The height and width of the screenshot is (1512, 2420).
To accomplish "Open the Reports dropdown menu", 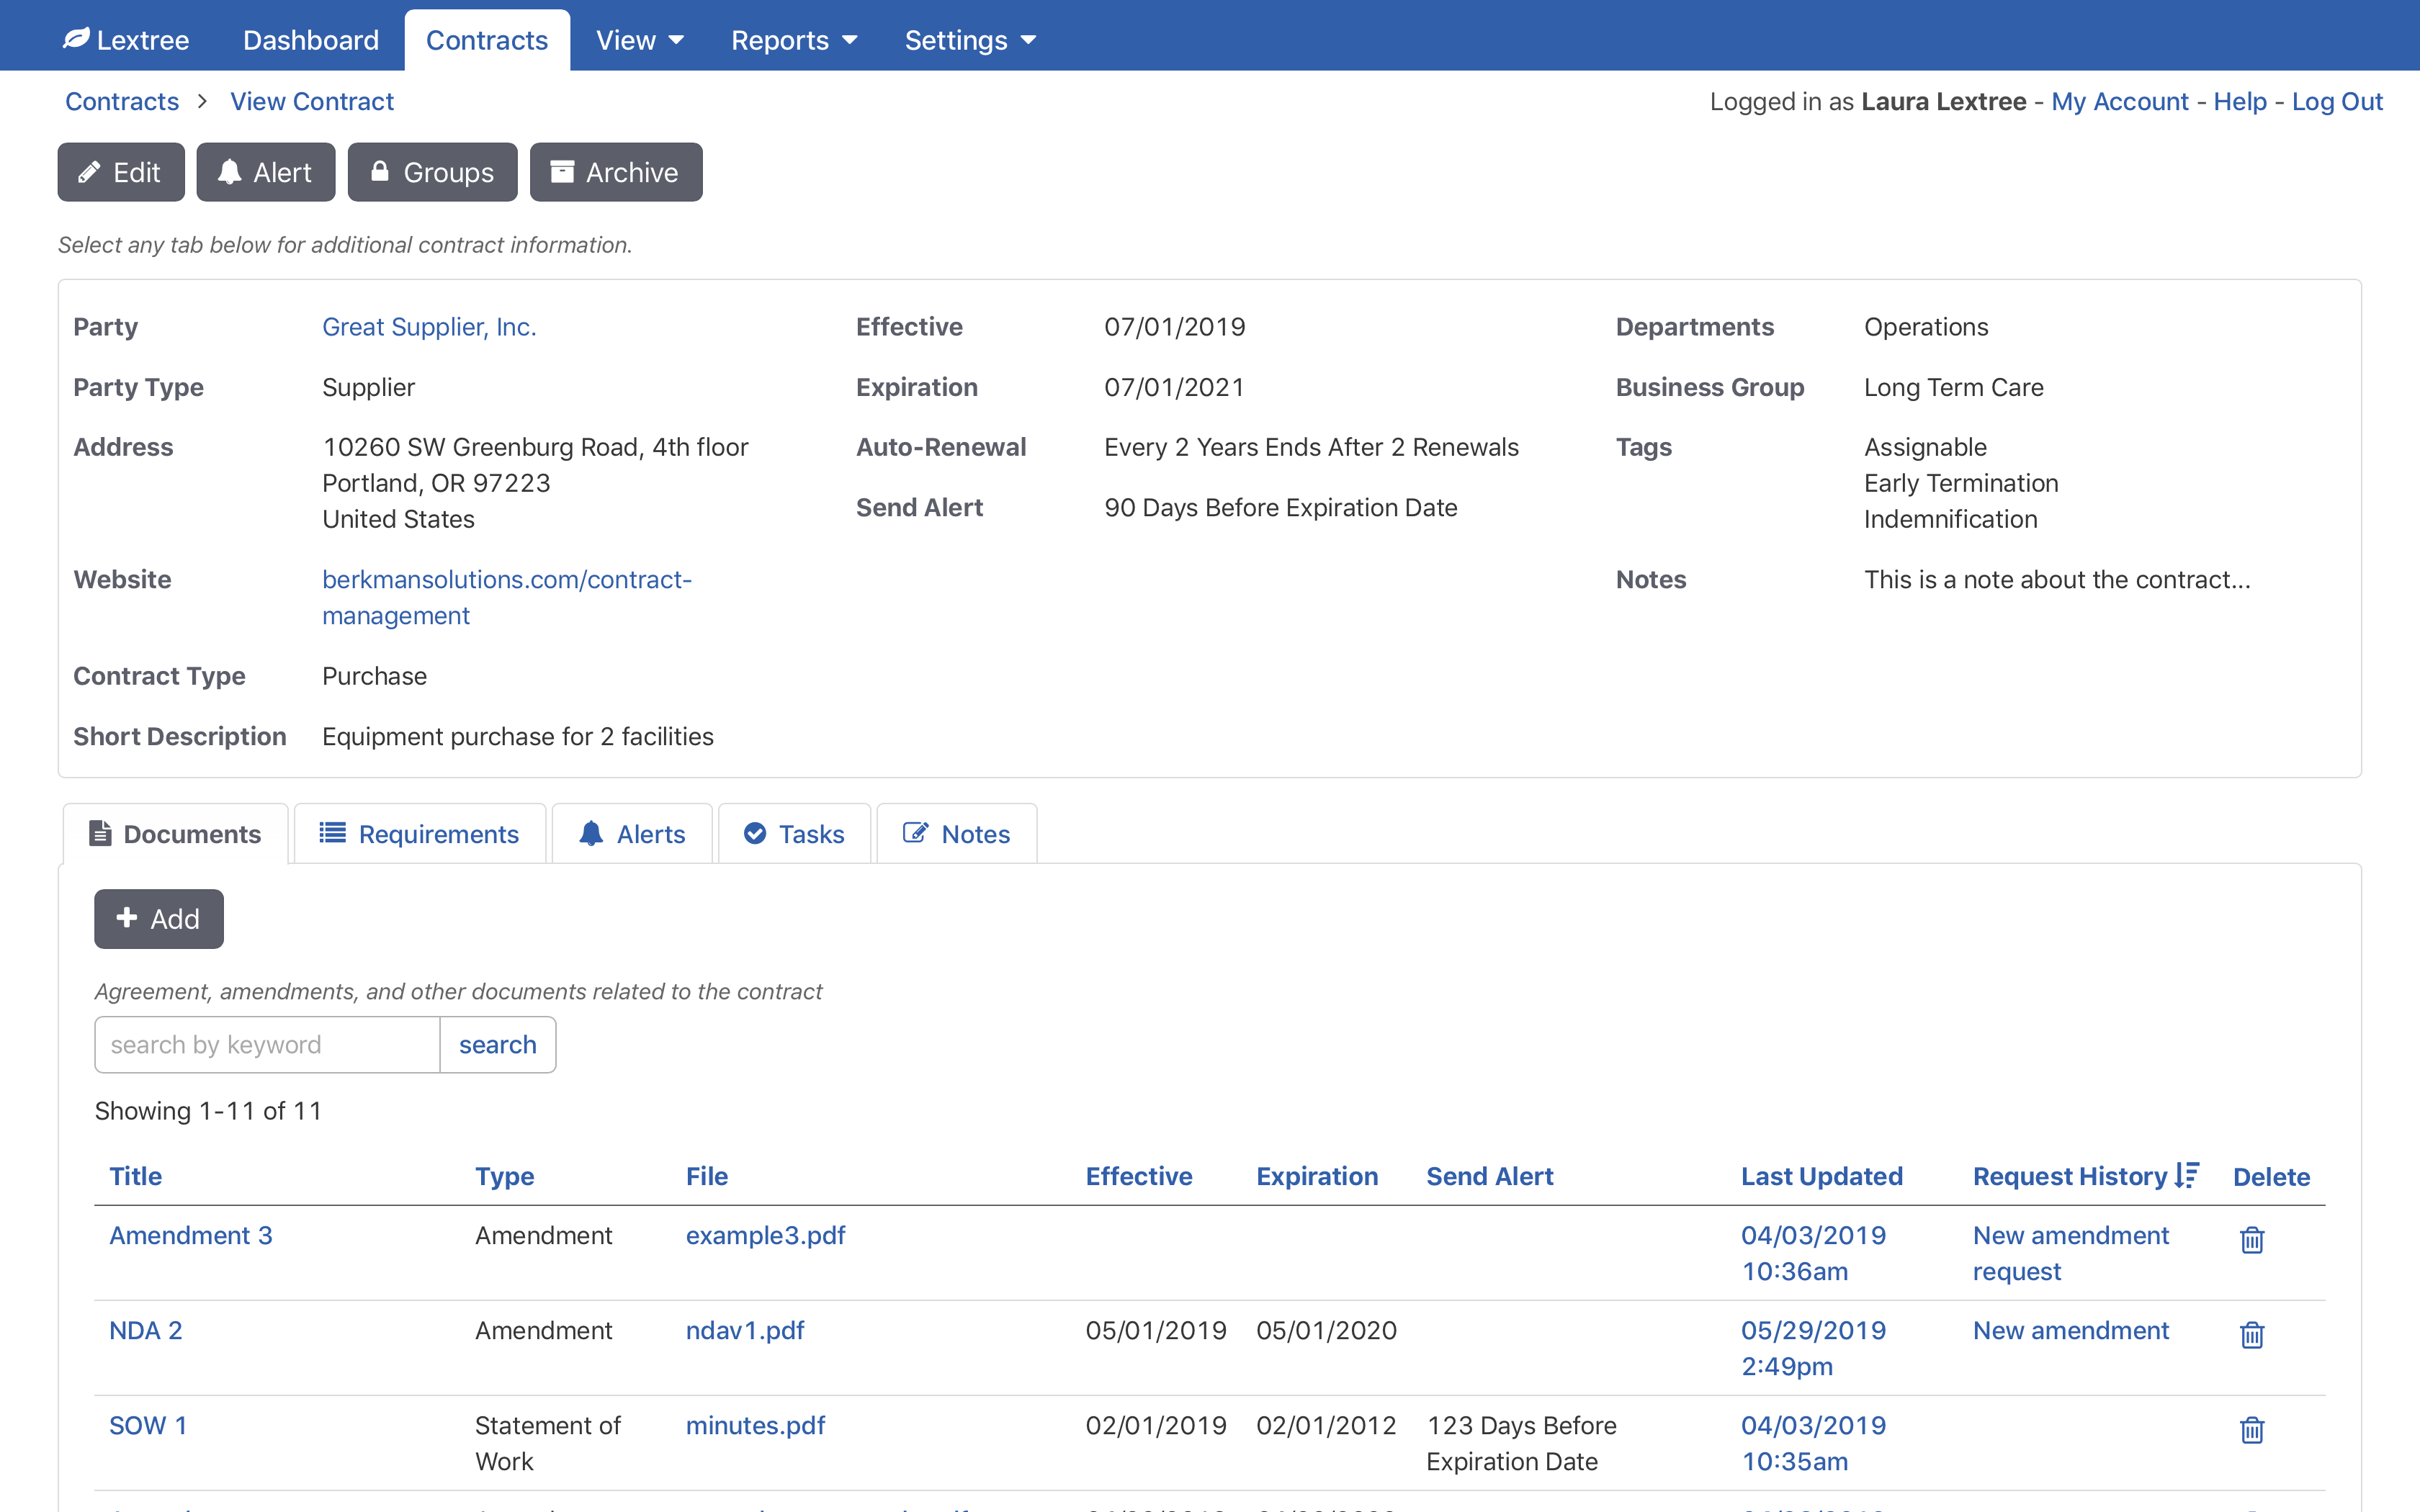I will pyautogui.click(x=794, y=40).
